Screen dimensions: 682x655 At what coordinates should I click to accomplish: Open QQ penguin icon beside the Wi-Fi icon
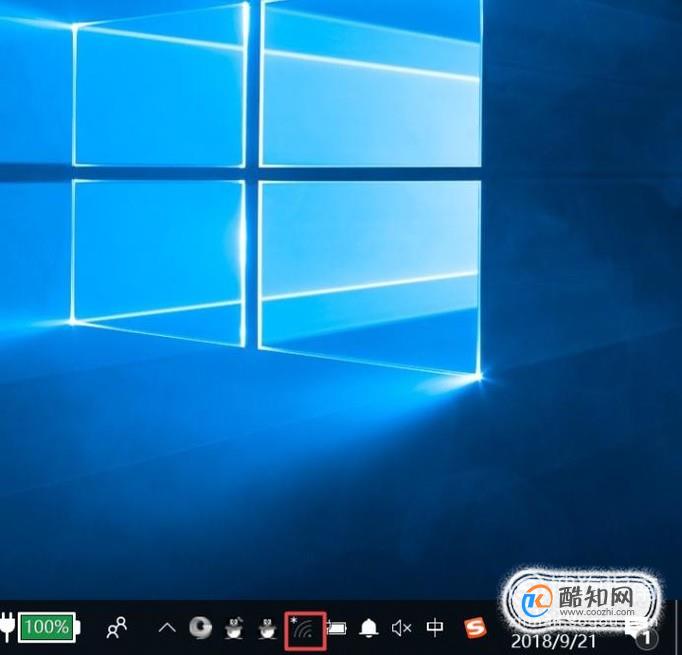(267, 628)
